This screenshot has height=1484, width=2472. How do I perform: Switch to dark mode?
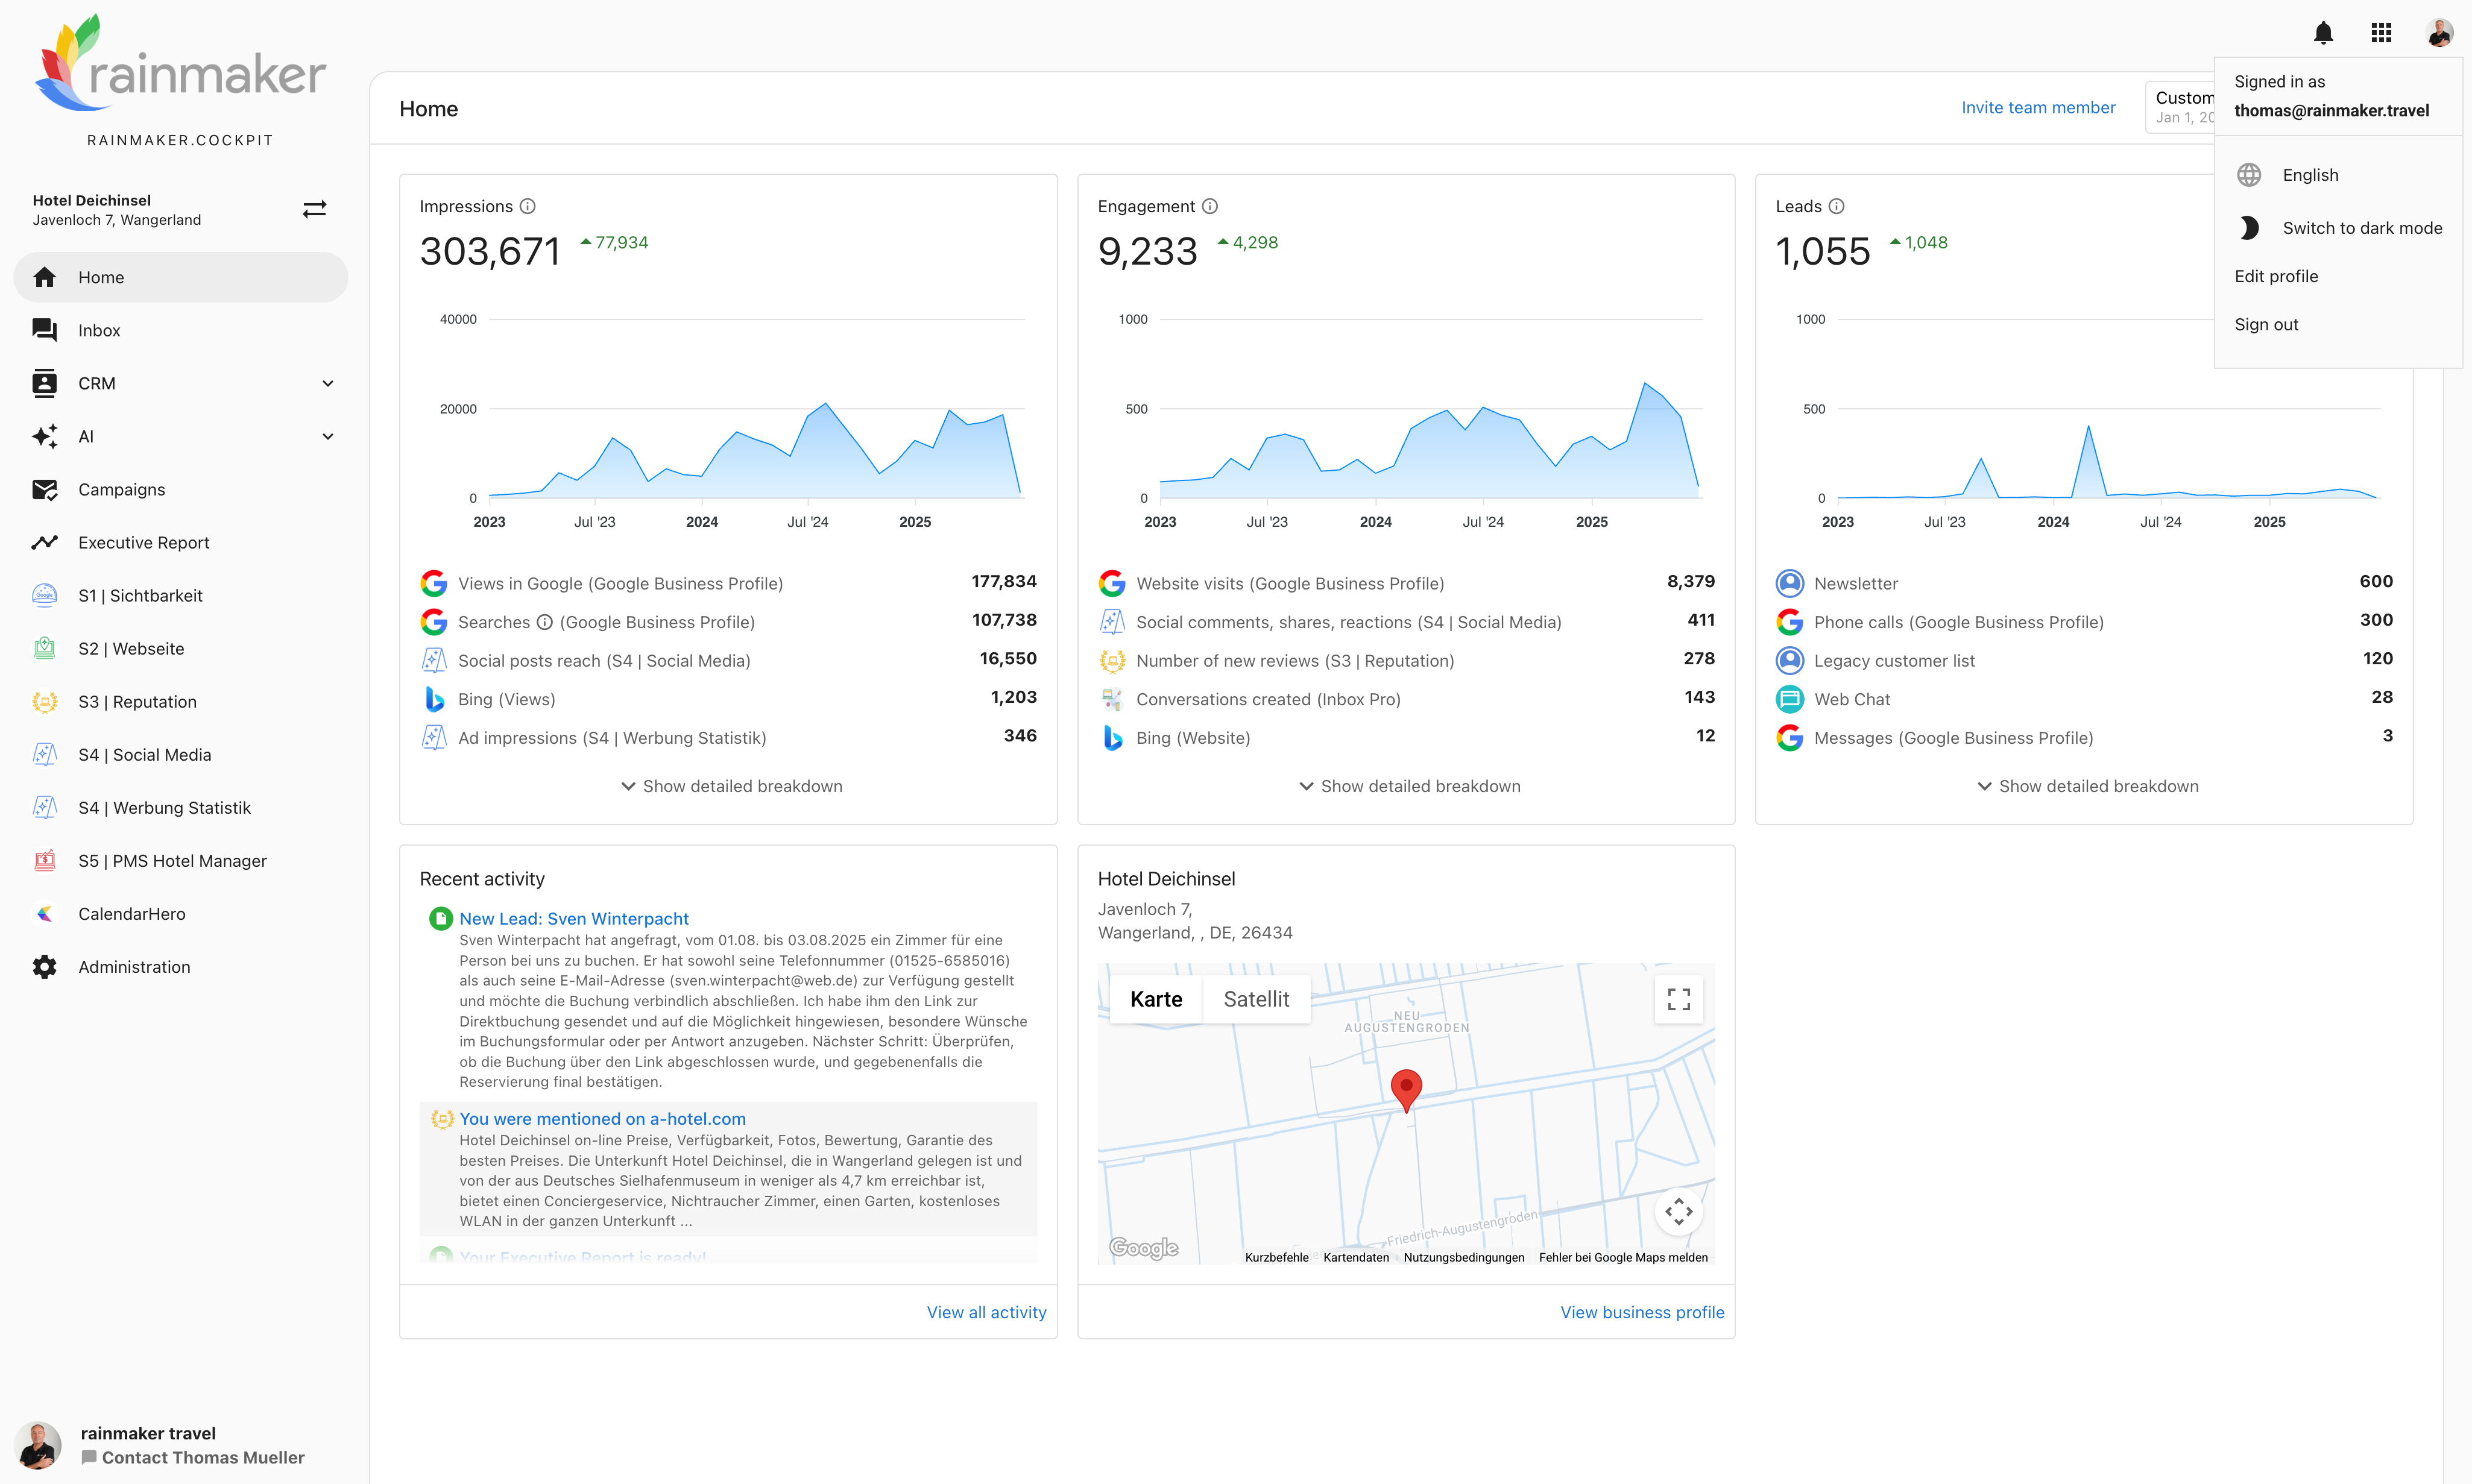click(2361, 228)
